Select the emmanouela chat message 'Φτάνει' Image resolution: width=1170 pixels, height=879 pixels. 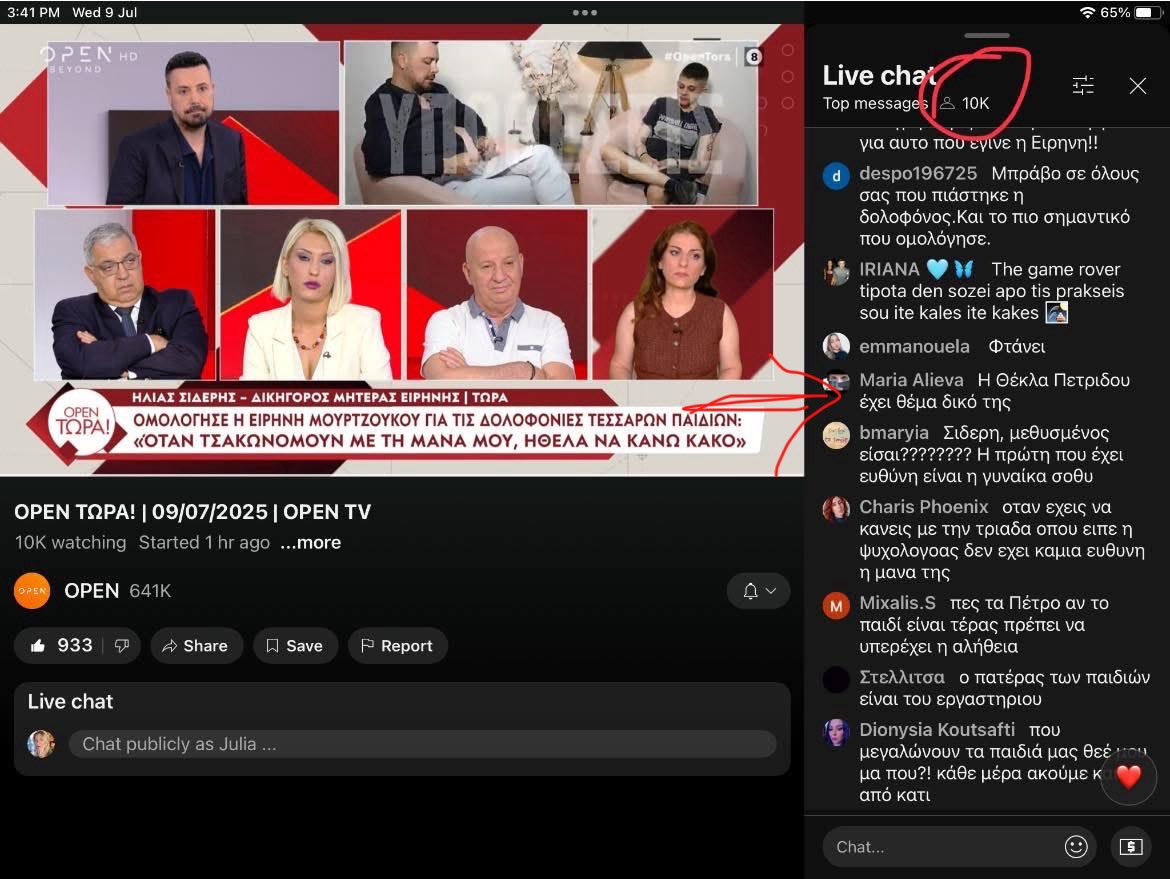coord(1016,346)
